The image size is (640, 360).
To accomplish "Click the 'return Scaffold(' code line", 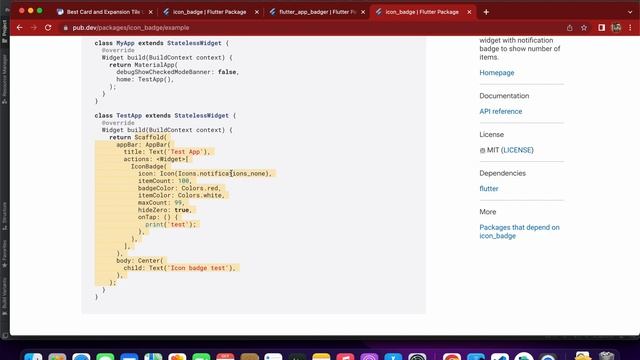I will coord(138,137).
